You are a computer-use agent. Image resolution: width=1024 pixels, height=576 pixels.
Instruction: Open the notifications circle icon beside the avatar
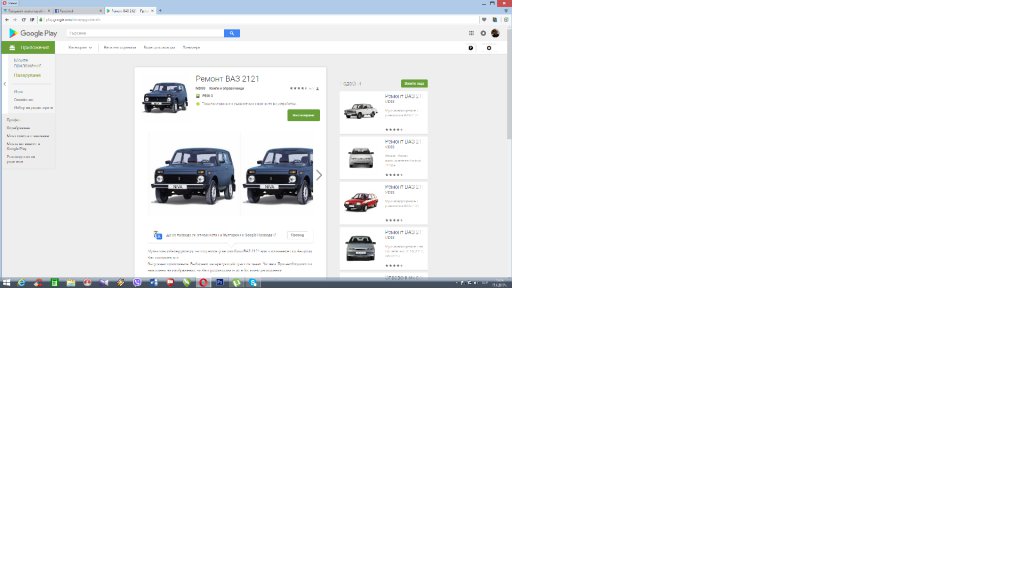(x=483, y=33)
